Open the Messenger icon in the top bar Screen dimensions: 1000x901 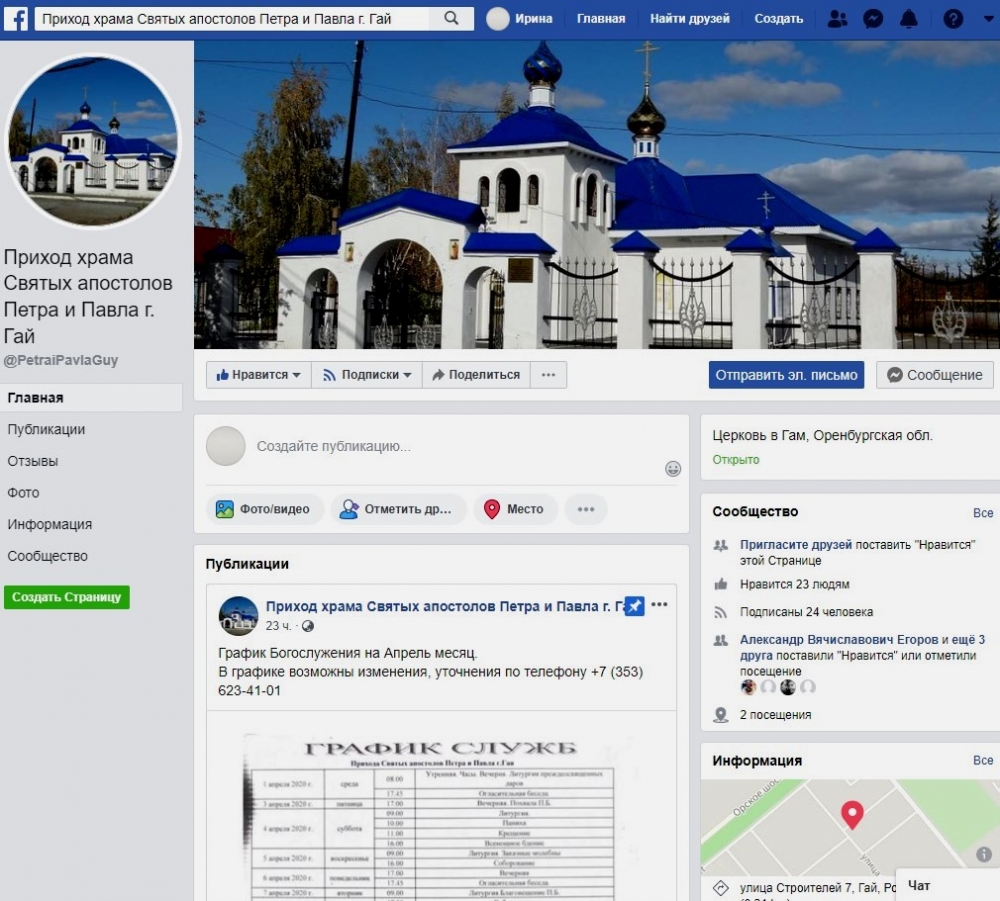pyautogui.click(x=872, y=19)
